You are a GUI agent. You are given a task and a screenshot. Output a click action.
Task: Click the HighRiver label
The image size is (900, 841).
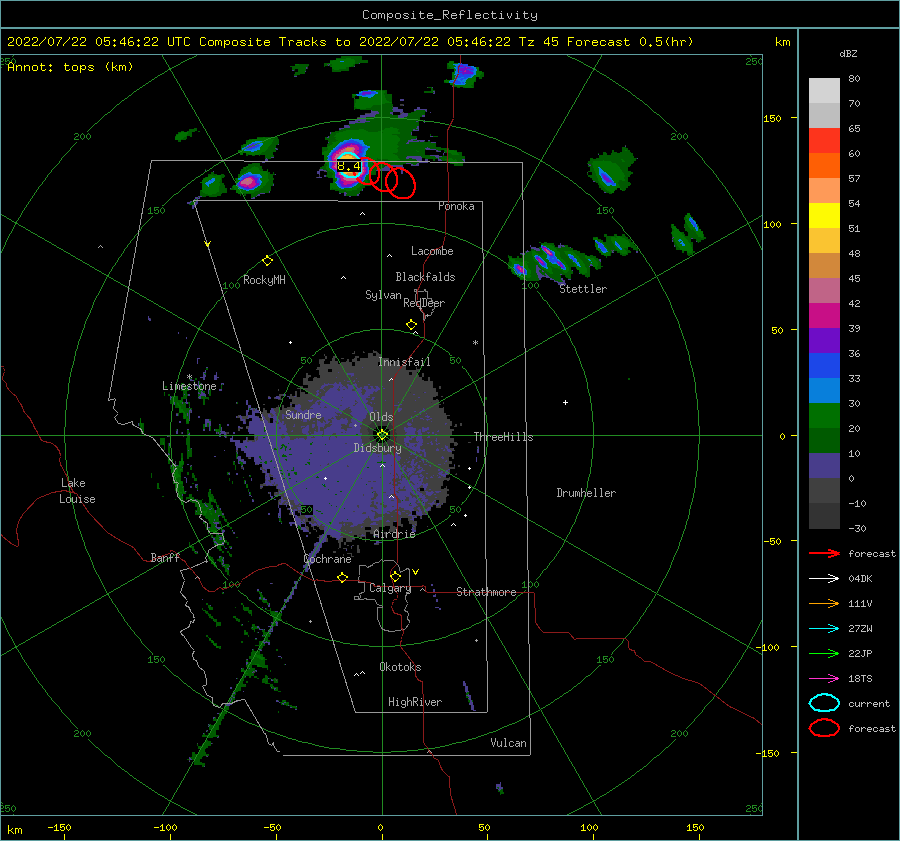click(x=415, y=702)
